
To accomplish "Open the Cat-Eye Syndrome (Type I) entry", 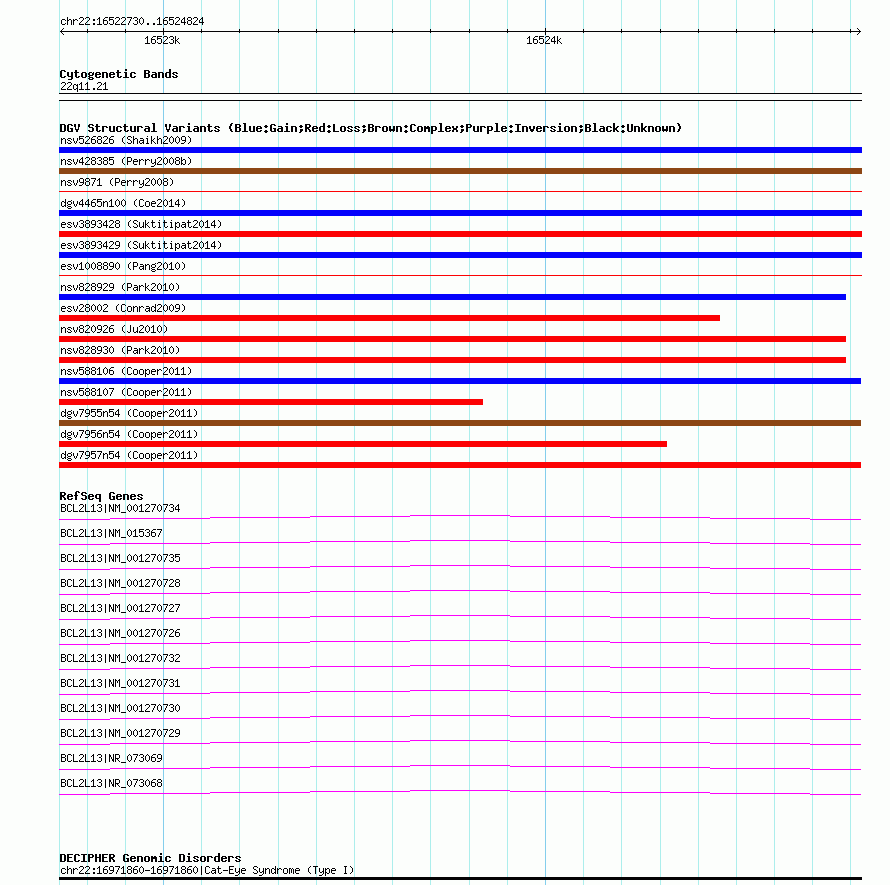I will pyautogui.click(x=207, y=870).
